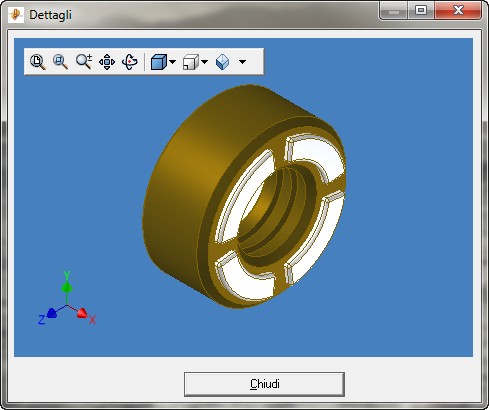The image size is (489, 410).
Task: Open the rightmost toolbar dropdown arrow
Action: tap(243, 62)
